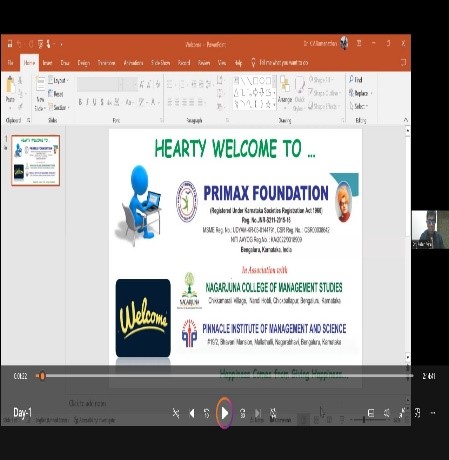Skip to next track in video player
The height and width of the screenshot is (460, 449).
tap(258, 413)
